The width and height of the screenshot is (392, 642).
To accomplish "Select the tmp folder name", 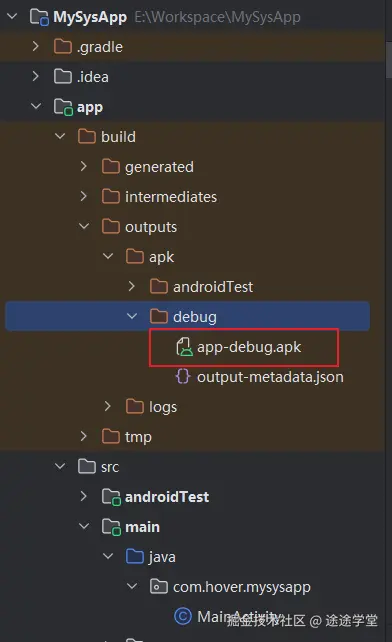I will 138,437.
